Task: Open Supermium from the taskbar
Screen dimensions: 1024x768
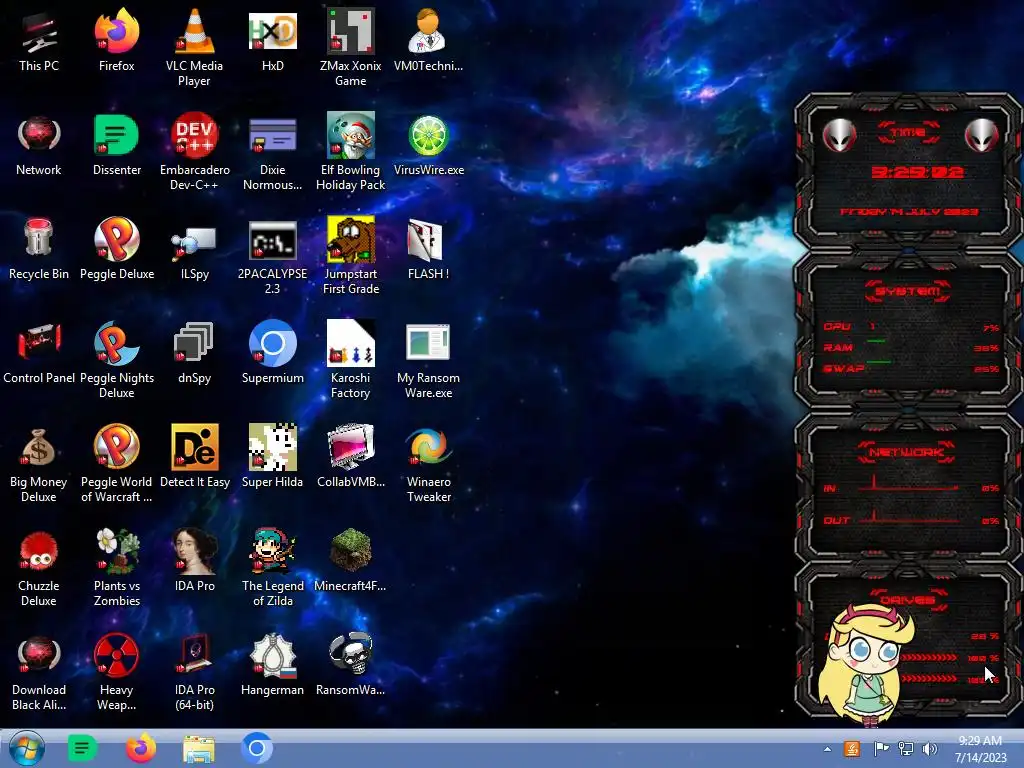Action: (257, 748)
